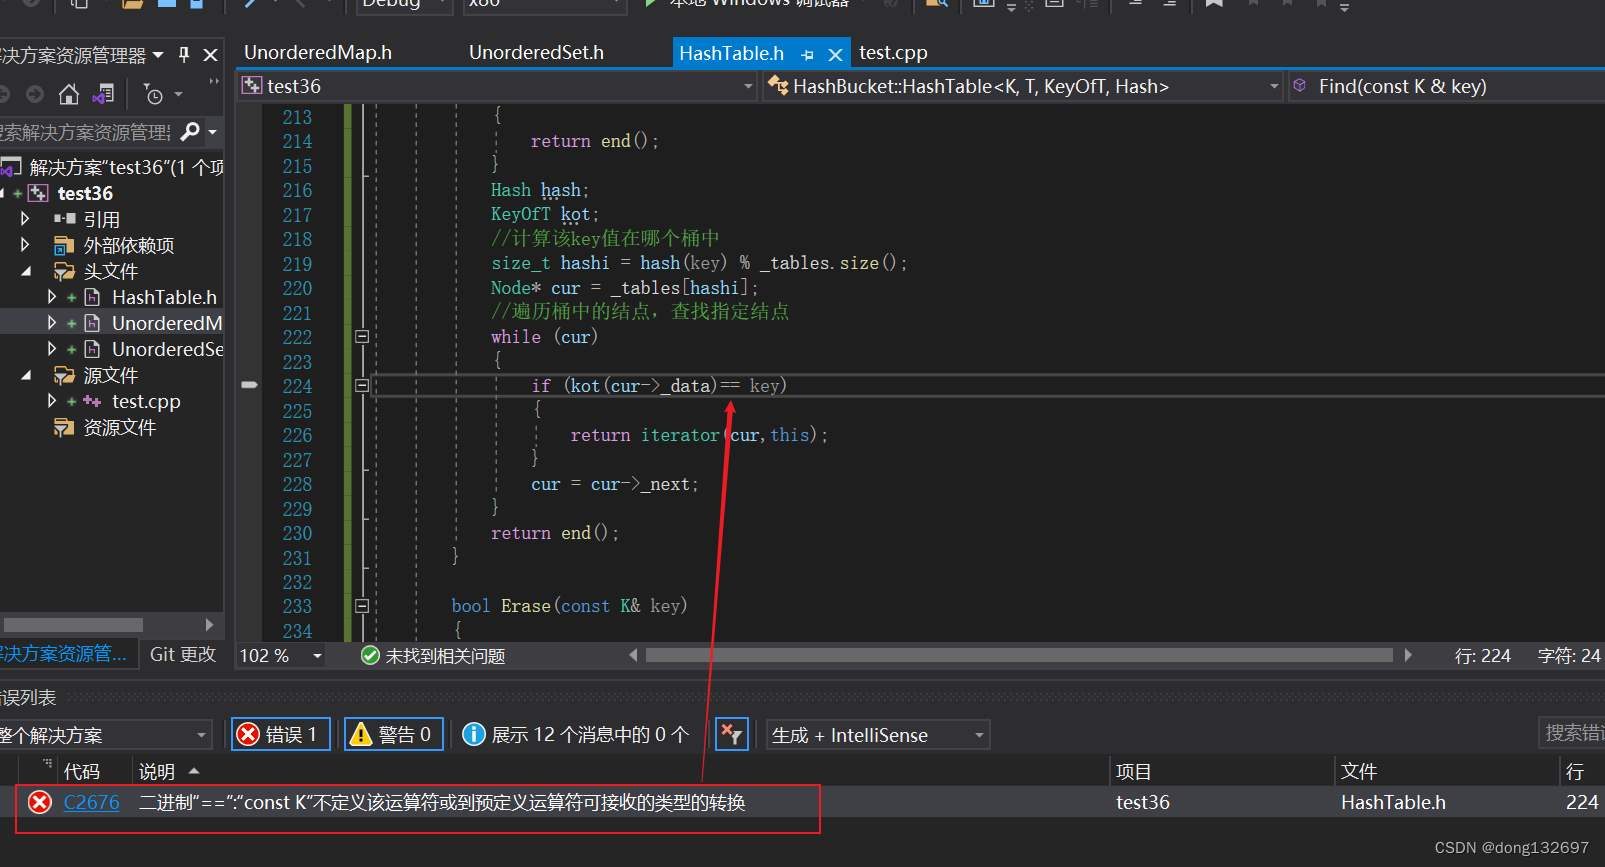
Task: Navigate forward in Solution Explorer toolbar
Action: click(x=35, y=95)
